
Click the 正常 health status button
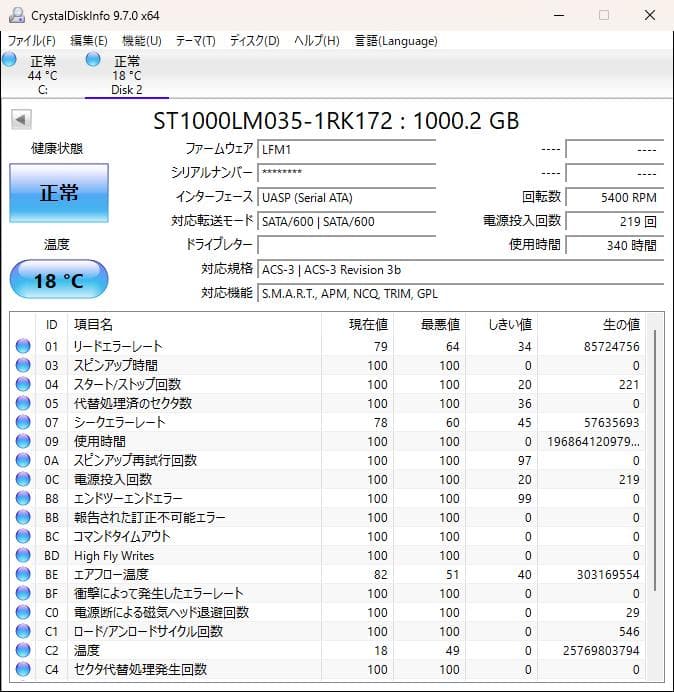(x=58, y=193)
